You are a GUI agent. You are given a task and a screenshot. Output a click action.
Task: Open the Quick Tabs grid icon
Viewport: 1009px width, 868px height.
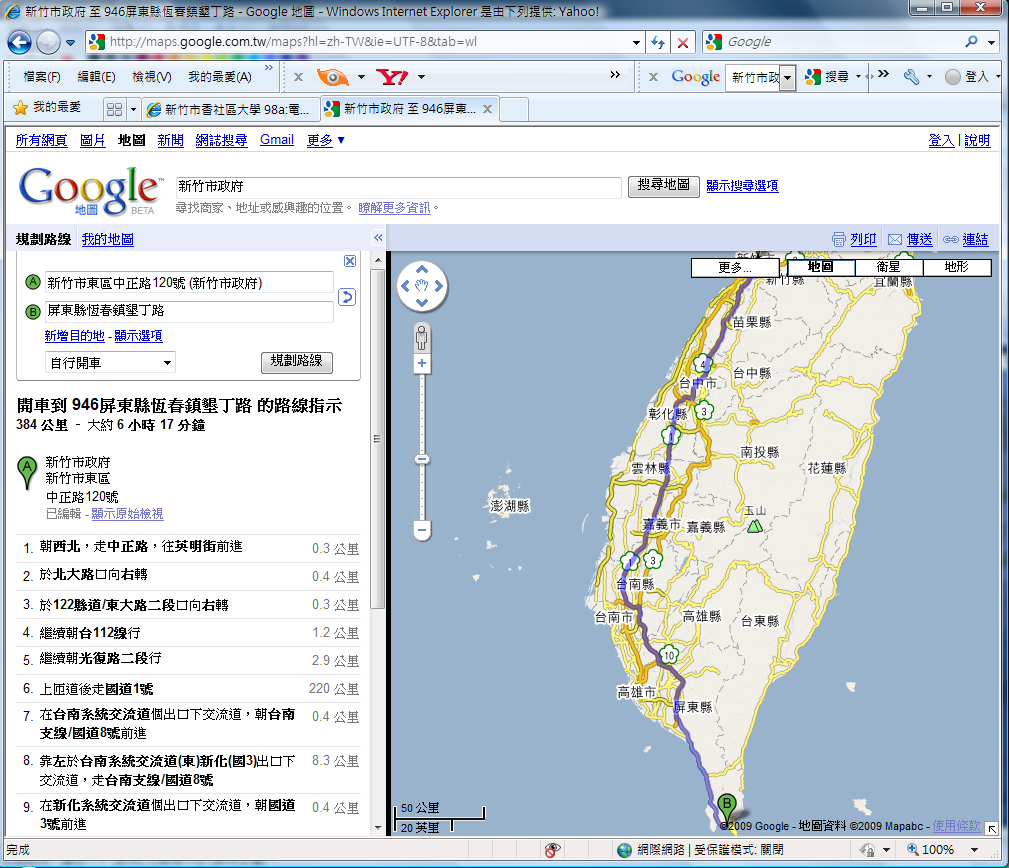tap(115, 109)
